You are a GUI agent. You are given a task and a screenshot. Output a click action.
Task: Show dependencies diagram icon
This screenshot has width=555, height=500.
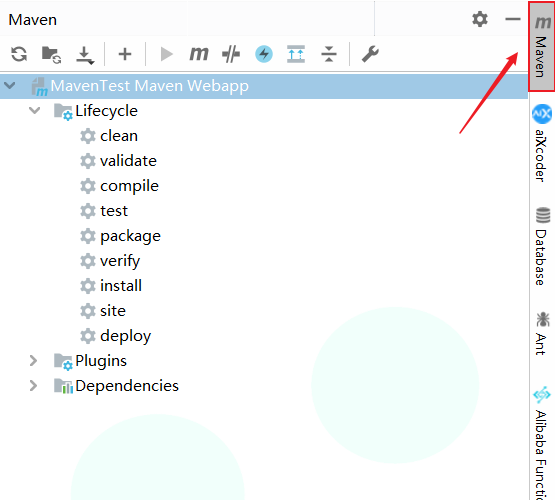[x=296, y=54]
